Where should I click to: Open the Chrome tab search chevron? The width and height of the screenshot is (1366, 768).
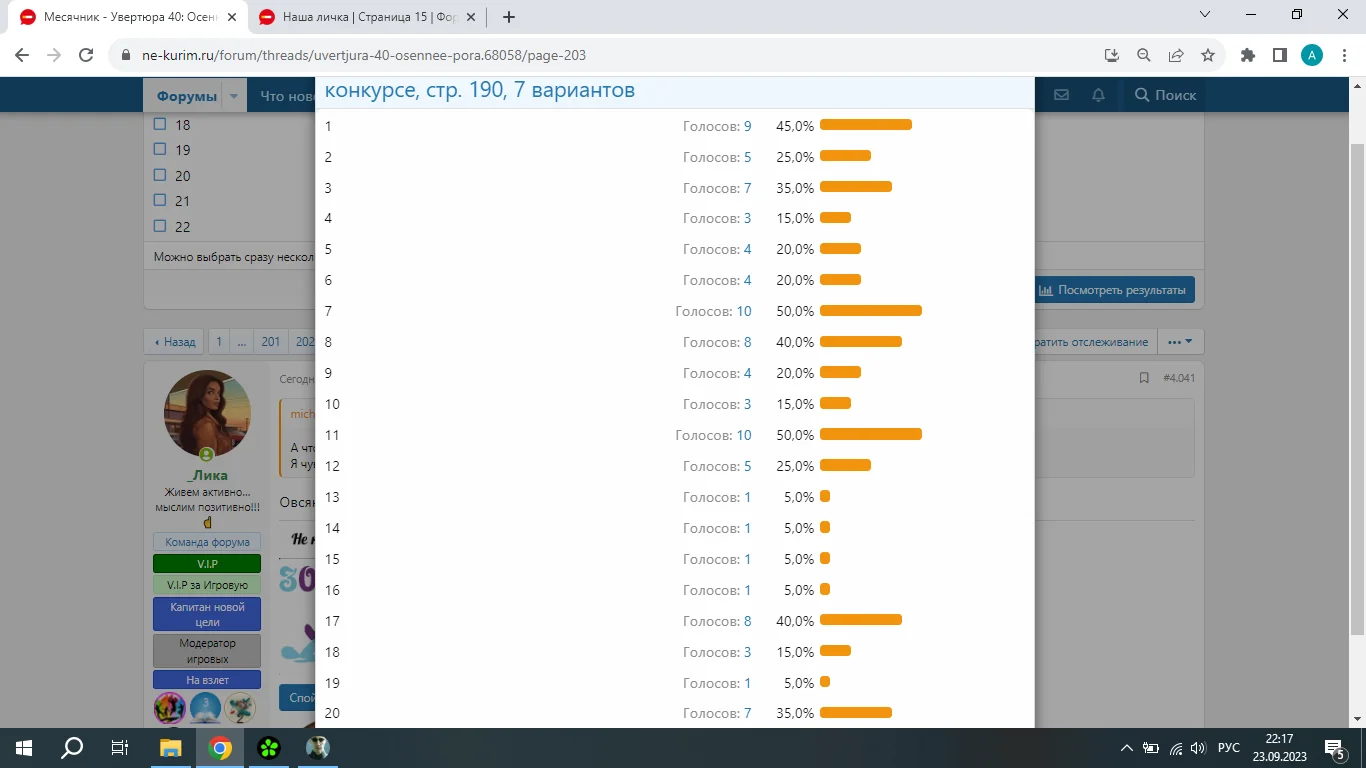click(x=1205, y=15)
